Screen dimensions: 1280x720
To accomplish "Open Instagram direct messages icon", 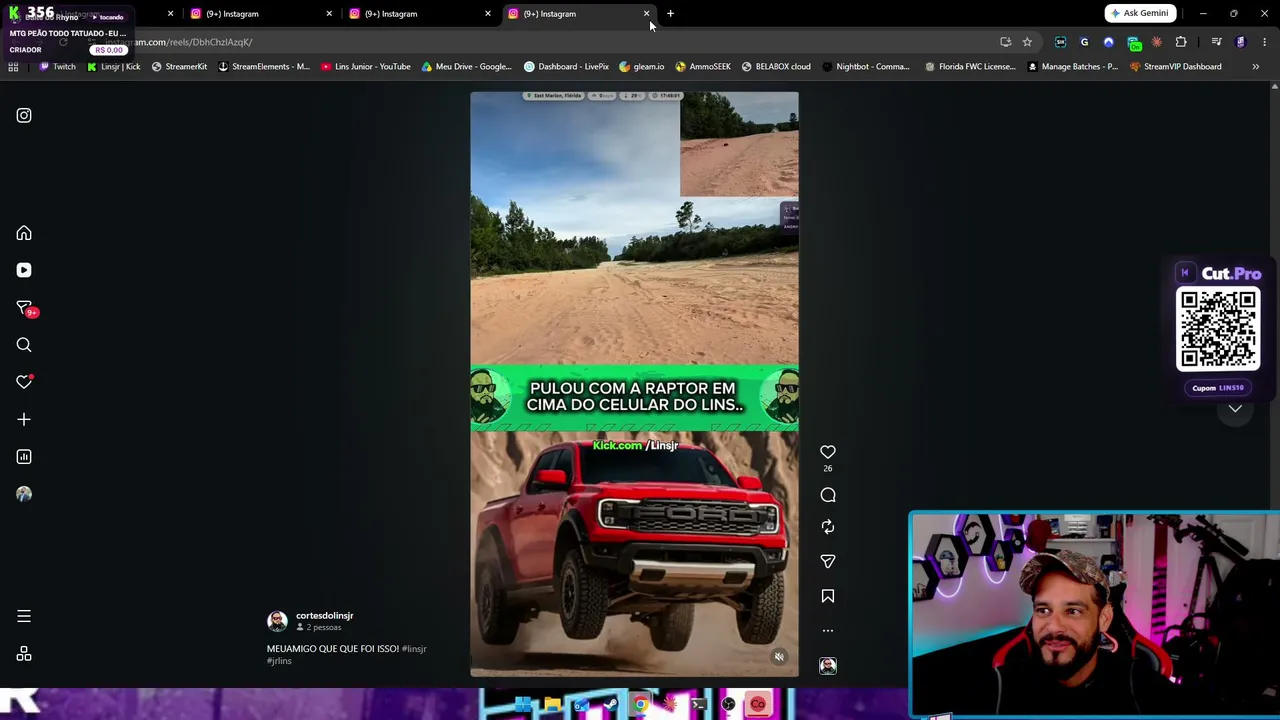I will (x=24, y=308).
